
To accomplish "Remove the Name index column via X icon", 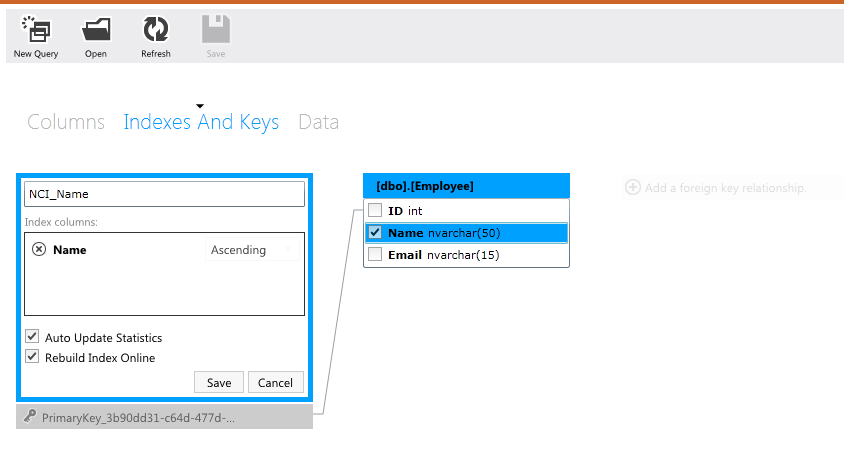I will [x=39, y=250].
